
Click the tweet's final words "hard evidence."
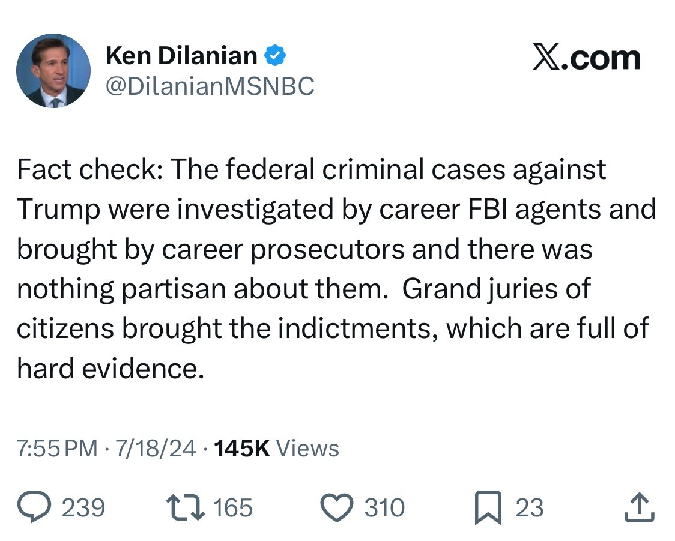click(x=110, y=369)
